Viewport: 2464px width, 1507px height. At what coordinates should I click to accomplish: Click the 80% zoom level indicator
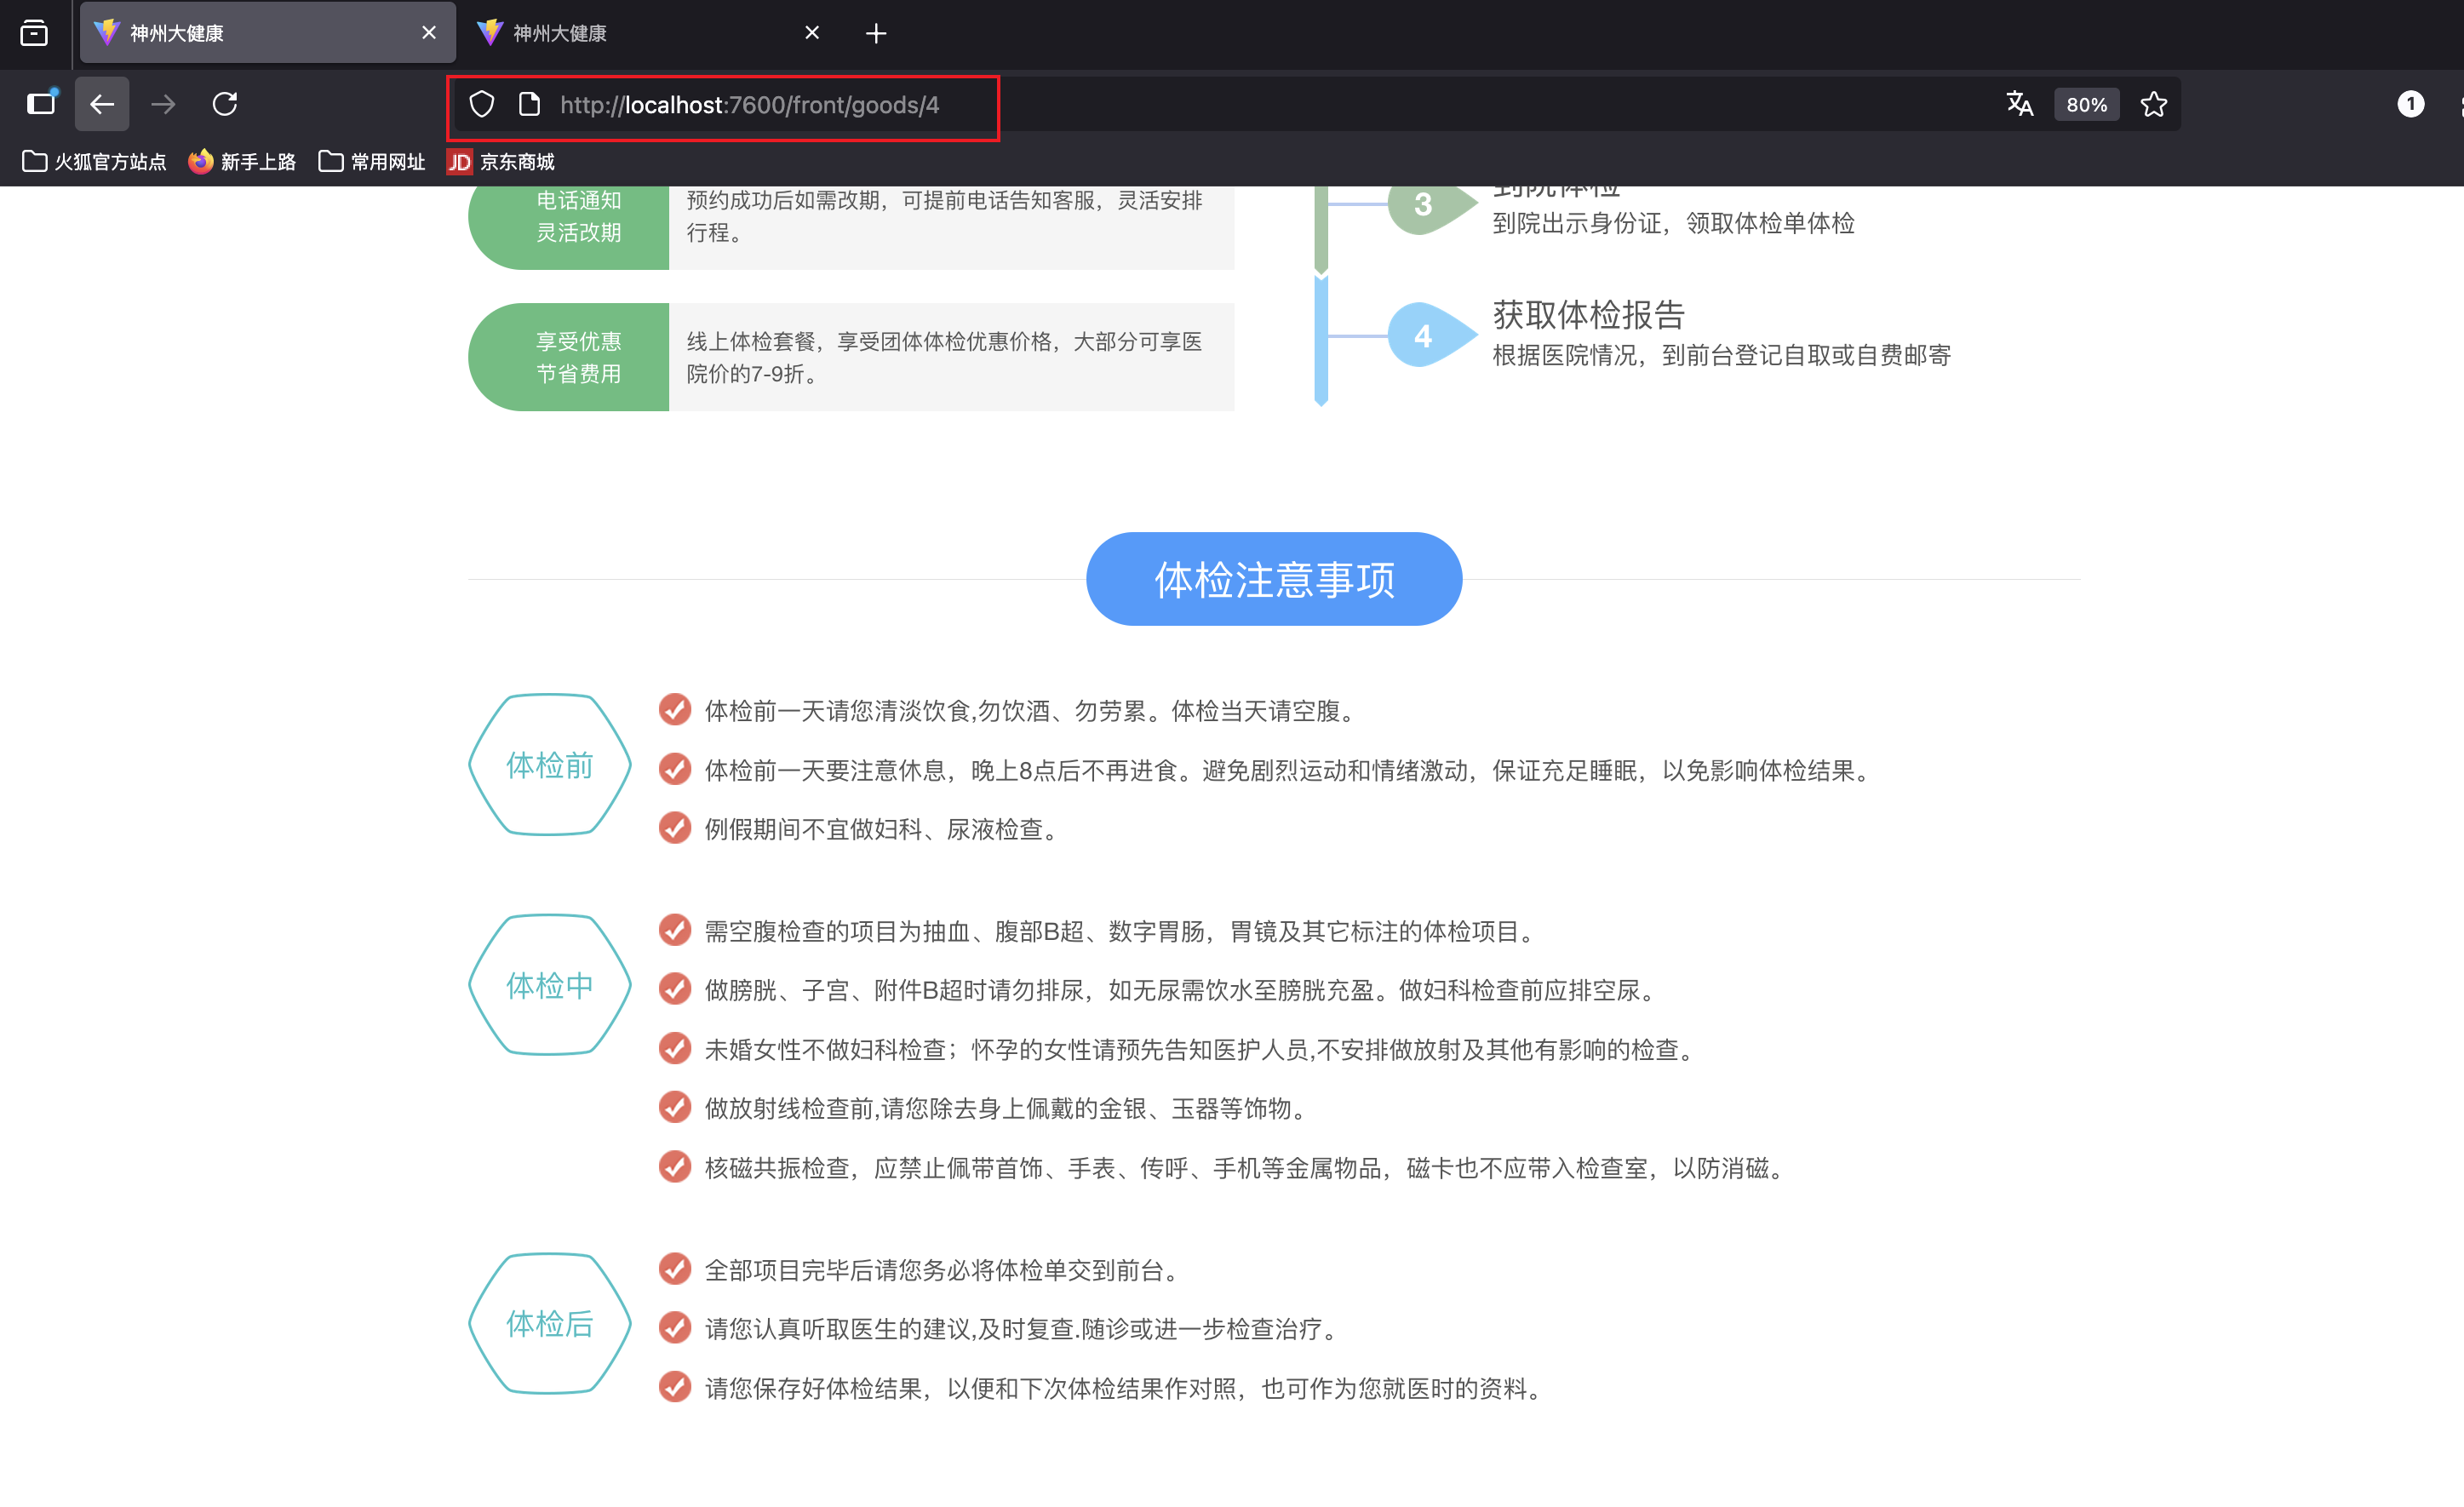[x=2086, y=104]
